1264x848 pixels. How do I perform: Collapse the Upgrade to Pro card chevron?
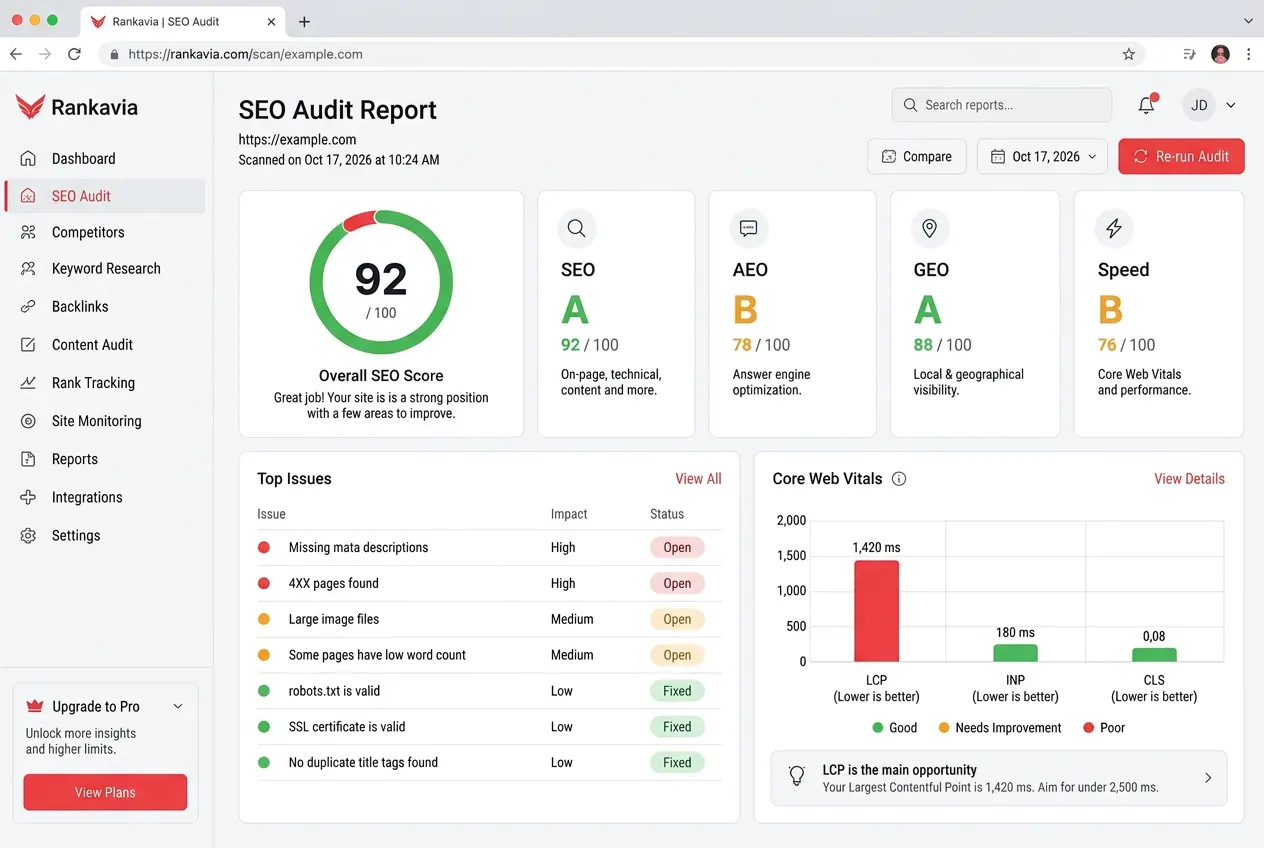pos(178,706)
